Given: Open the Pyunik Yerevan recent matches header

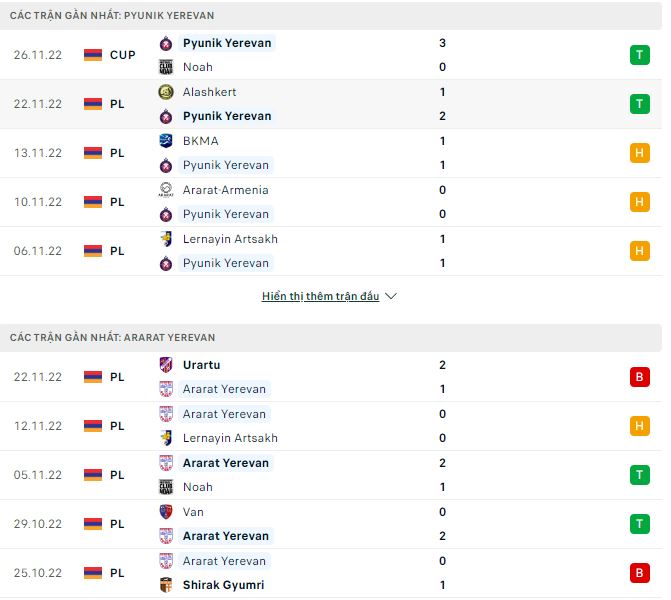Looking at the screenshot, I should tap(112, 16).
